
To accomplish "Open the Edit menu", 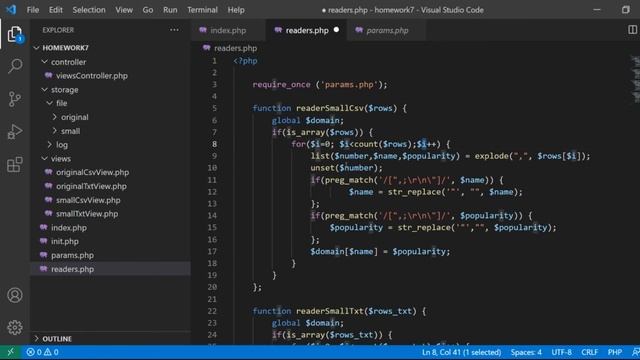I will tap(56, 10).
